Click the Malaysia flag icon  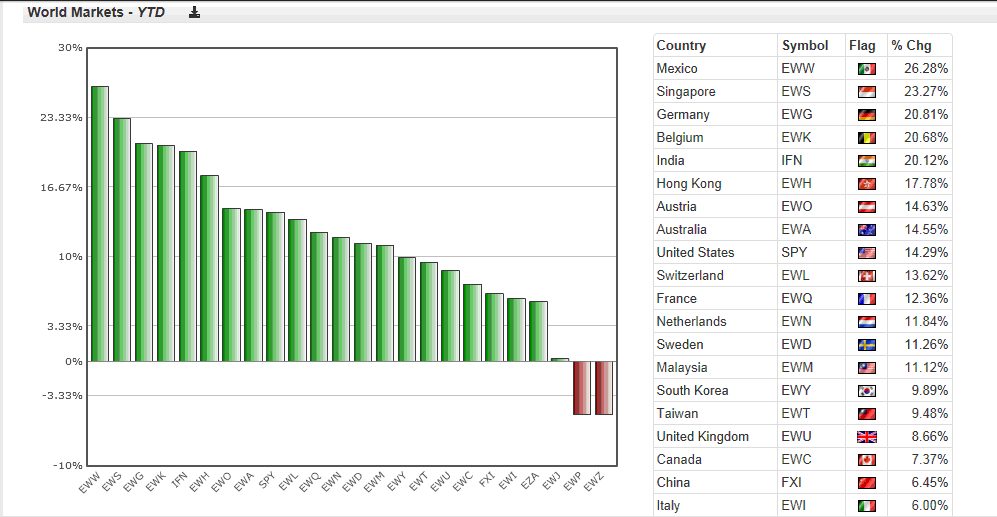pos(867,368)
